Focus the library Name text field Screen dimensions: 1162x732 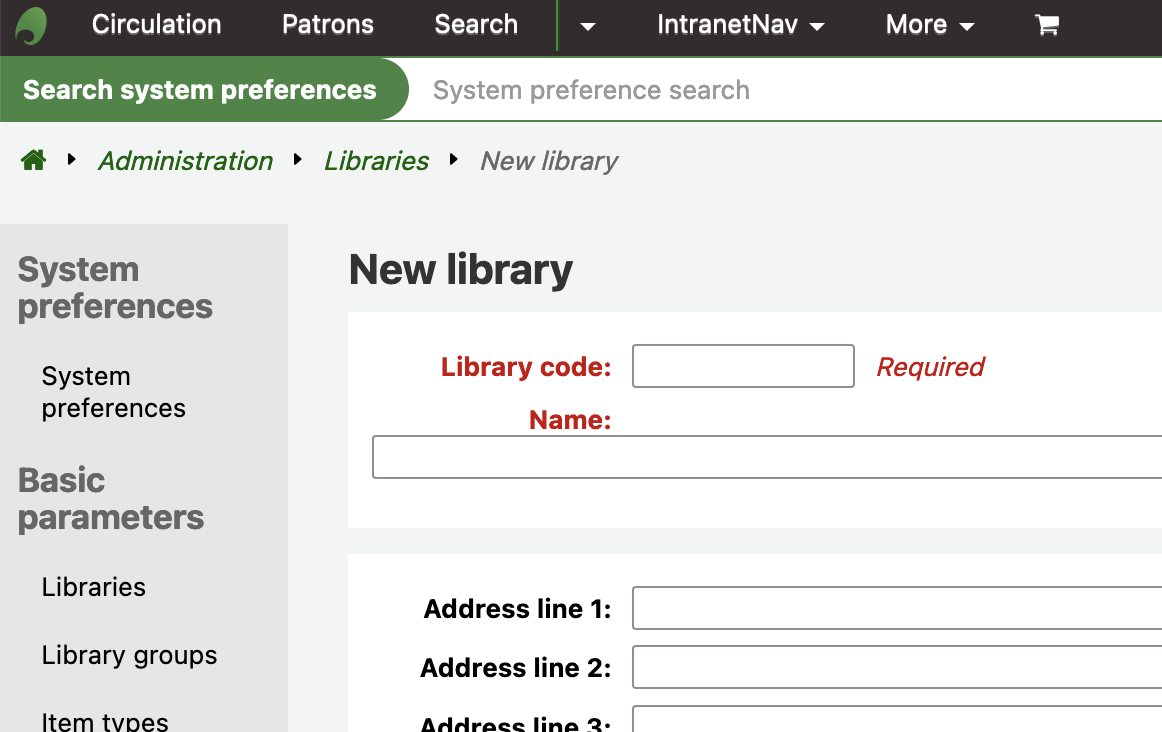[x=766, y=457]
